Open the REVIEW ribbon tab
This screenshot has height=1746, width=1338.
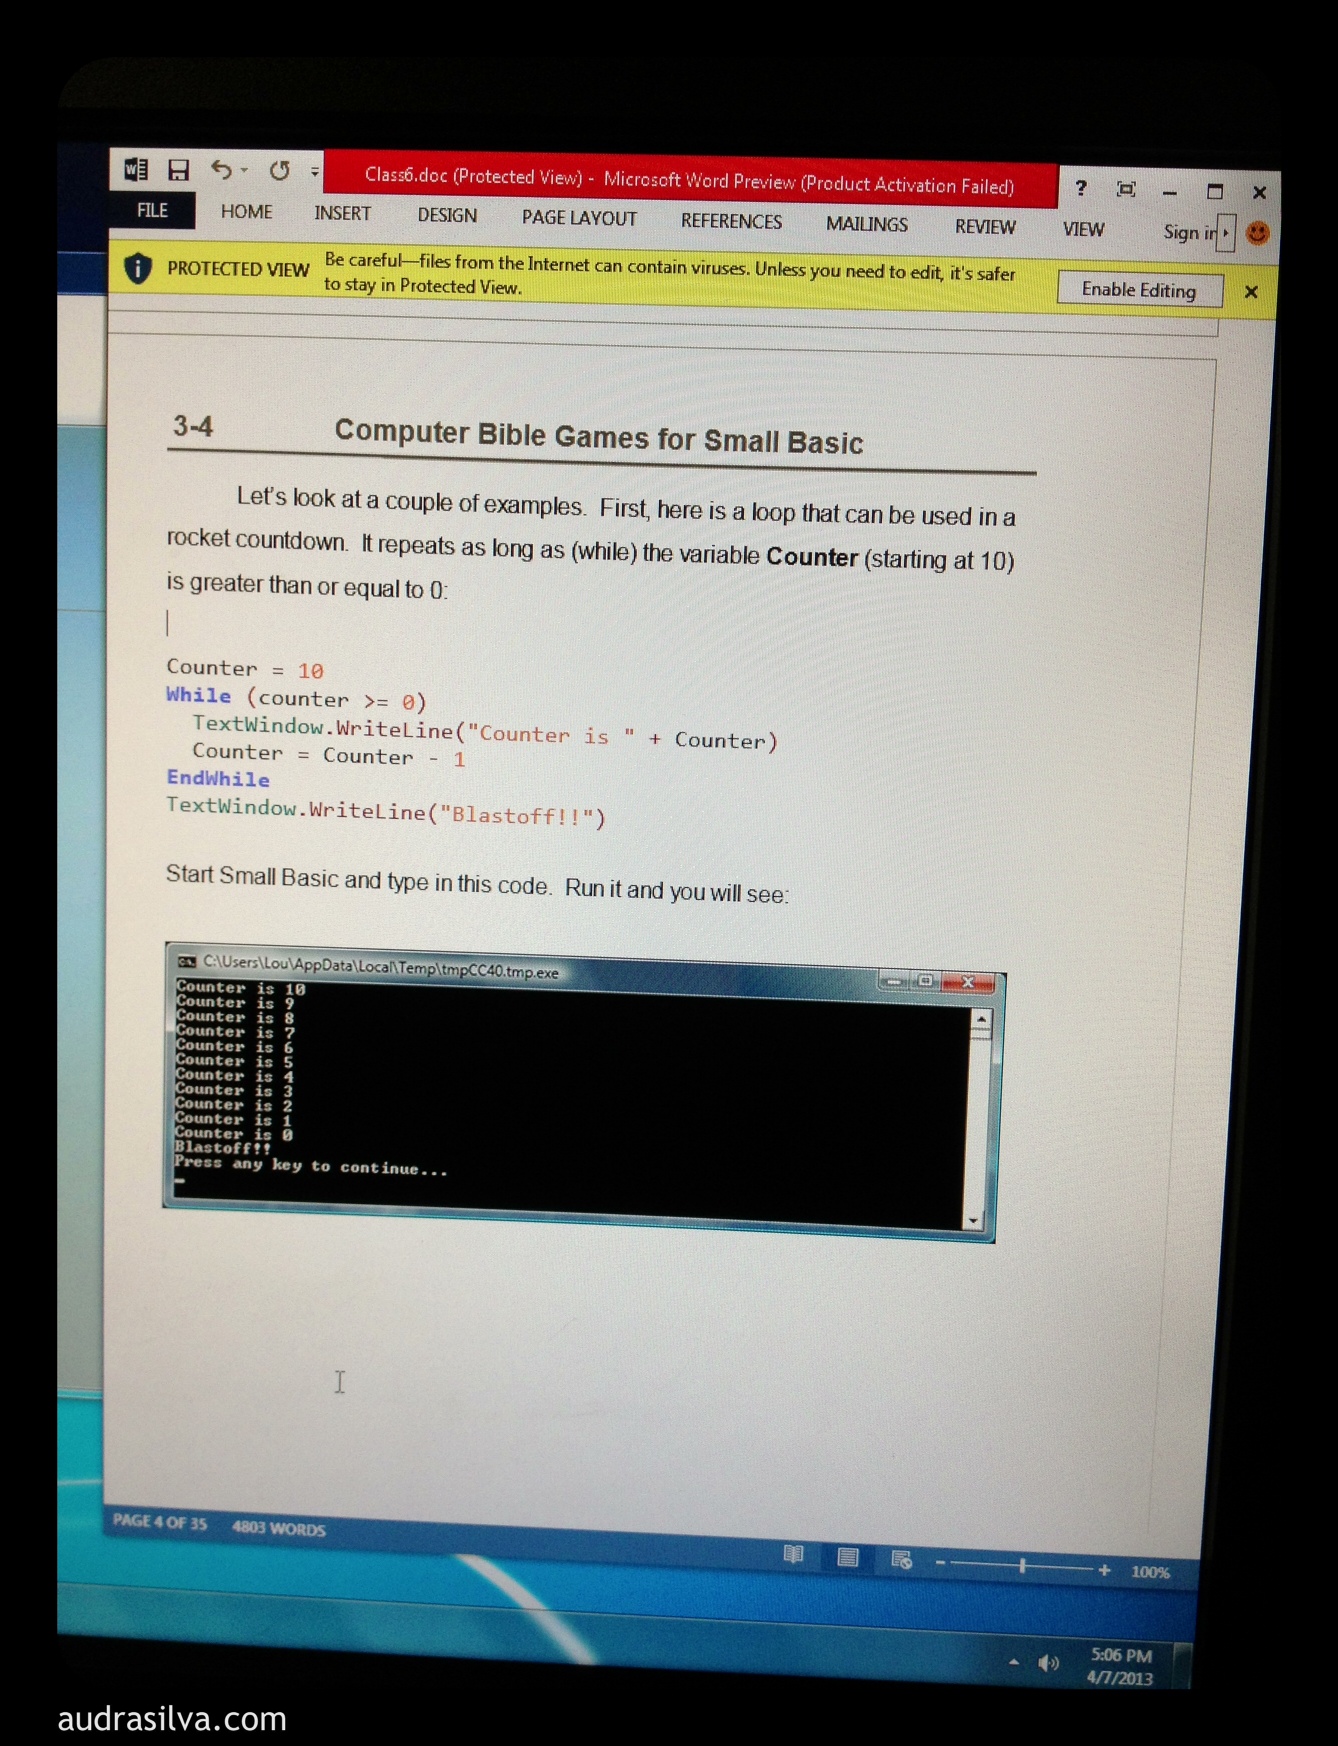tap(985, 227)
